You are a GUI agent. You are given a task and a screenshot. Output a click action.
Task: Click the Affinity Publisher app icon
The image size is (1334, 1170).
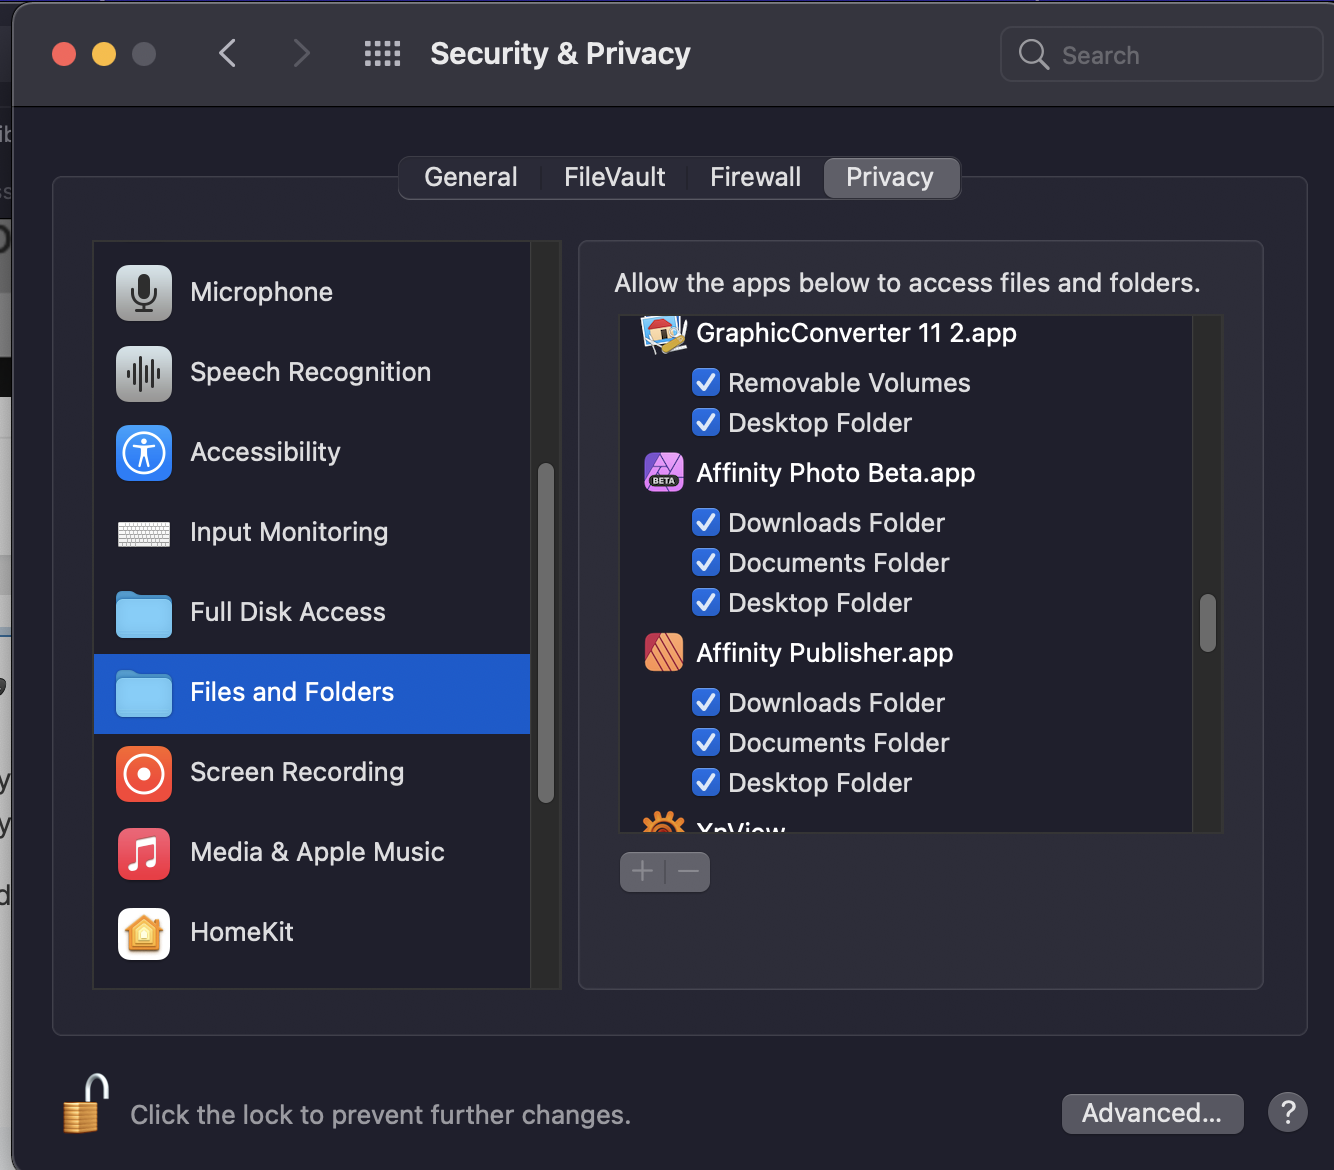coord(664,652)
